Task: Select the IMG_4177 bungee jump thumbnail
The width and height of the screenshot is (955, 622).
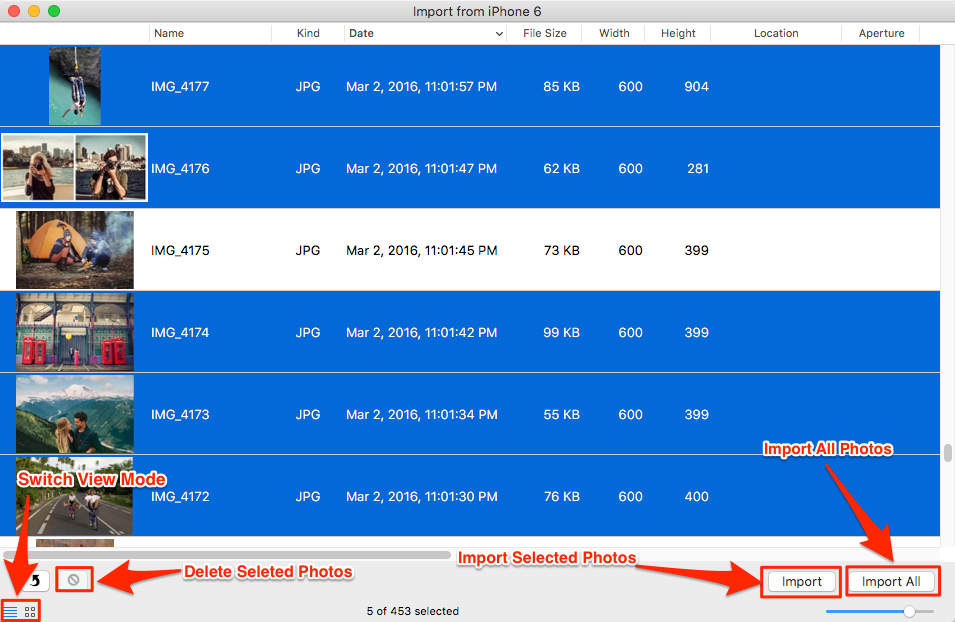Action: (75, 86)
